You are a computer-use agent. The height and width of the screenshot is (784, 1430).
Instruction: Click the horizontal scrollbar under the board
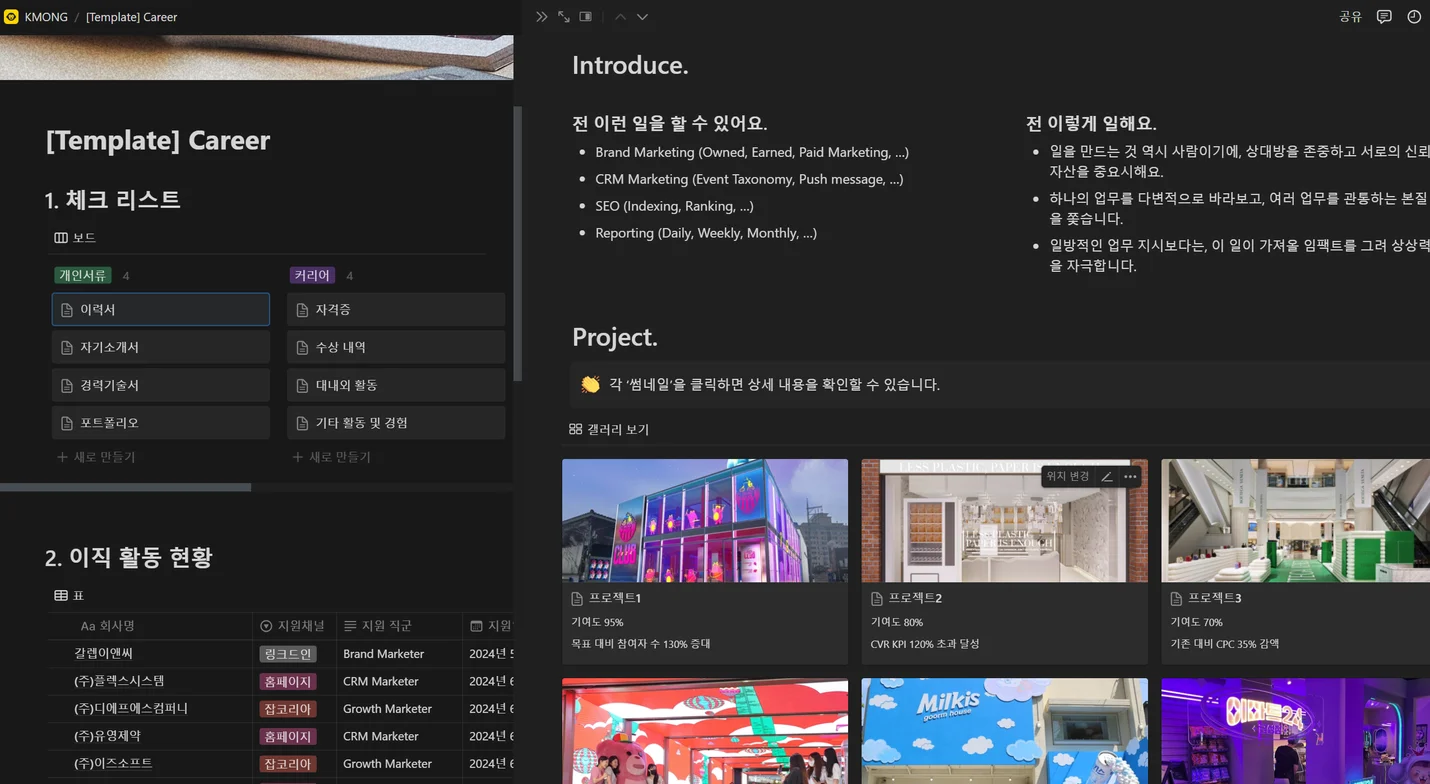[x=125, y=487]
